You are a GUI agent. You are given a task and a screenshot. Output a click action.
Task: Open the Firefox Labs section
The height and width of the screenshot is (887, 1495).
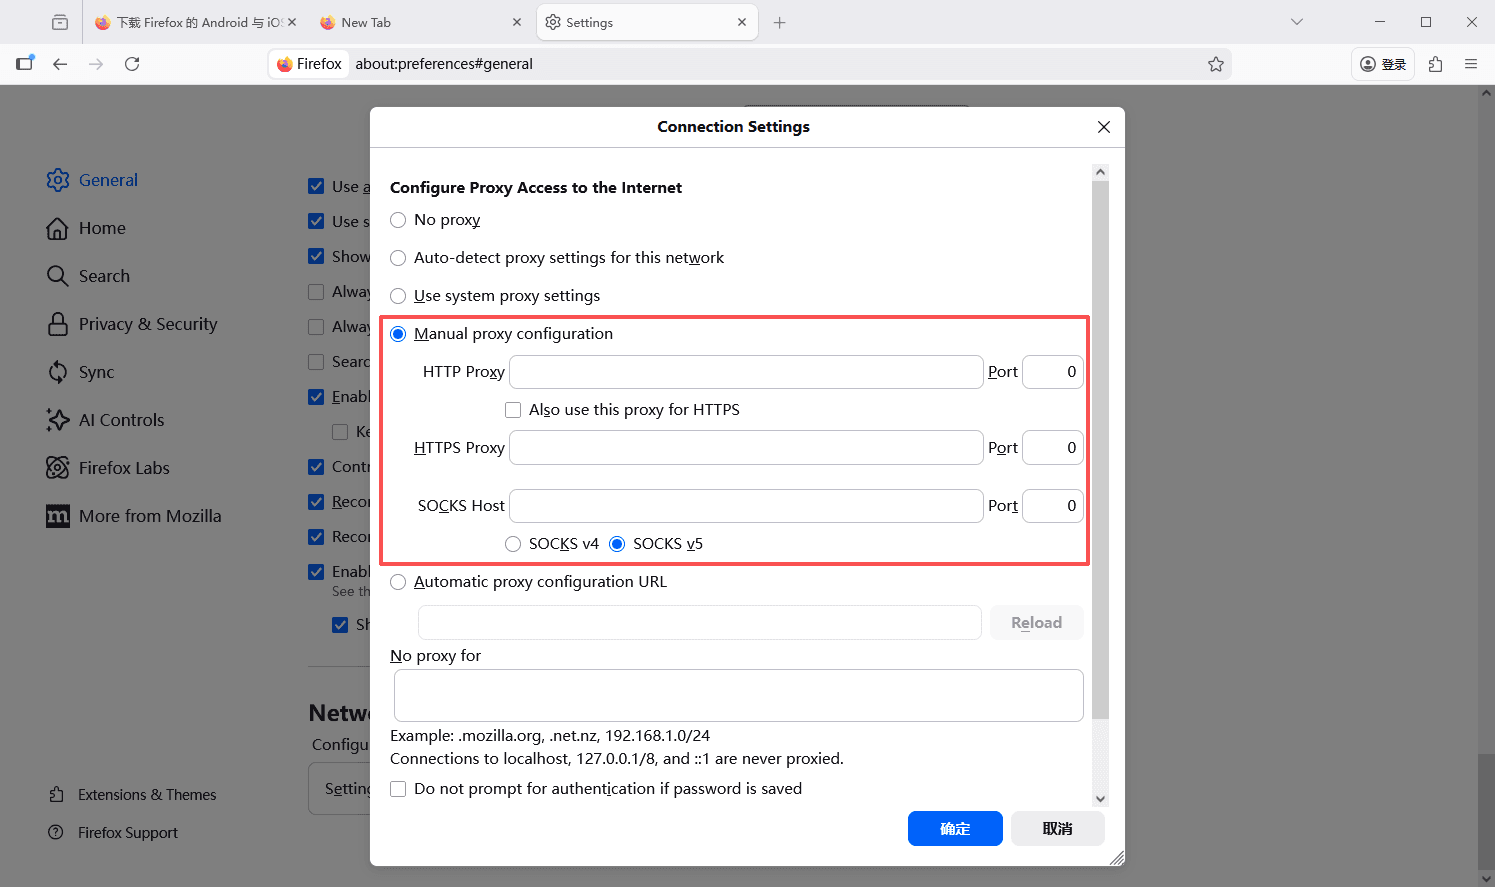point(122,467)
